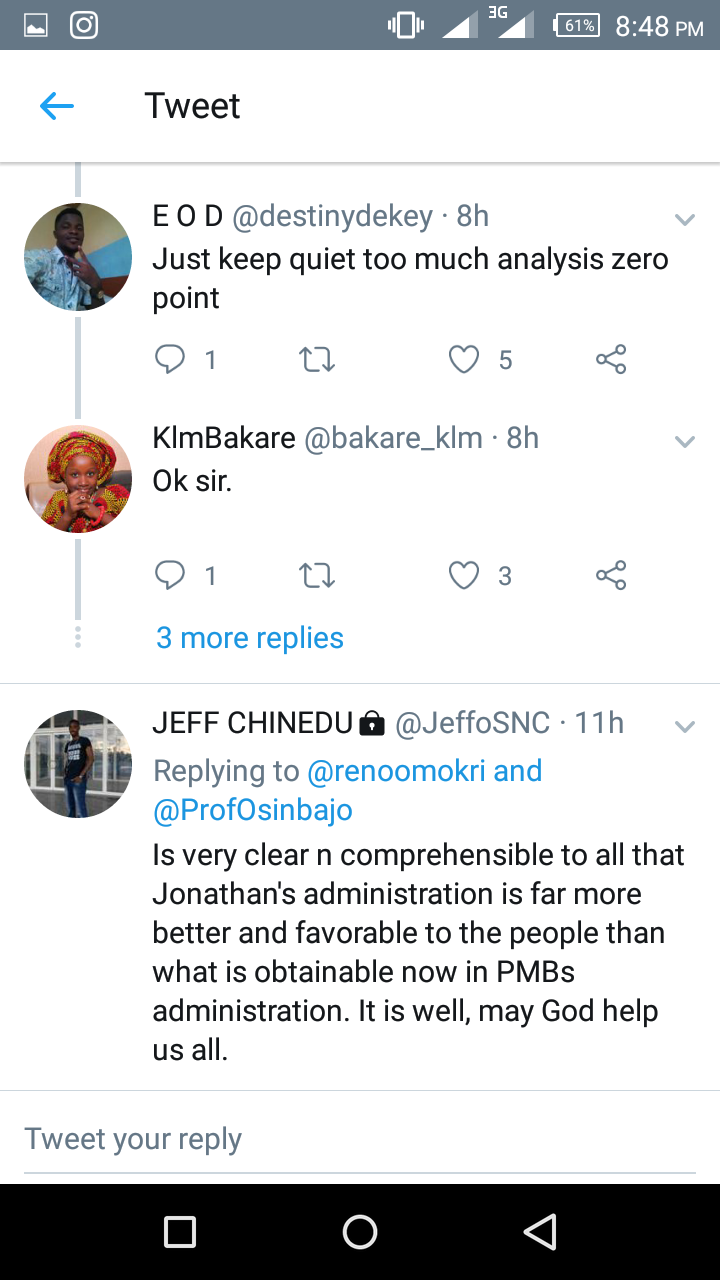
Task: Open options dropdown on KlmBakare's tweet
Action: (x=685, y=441)
